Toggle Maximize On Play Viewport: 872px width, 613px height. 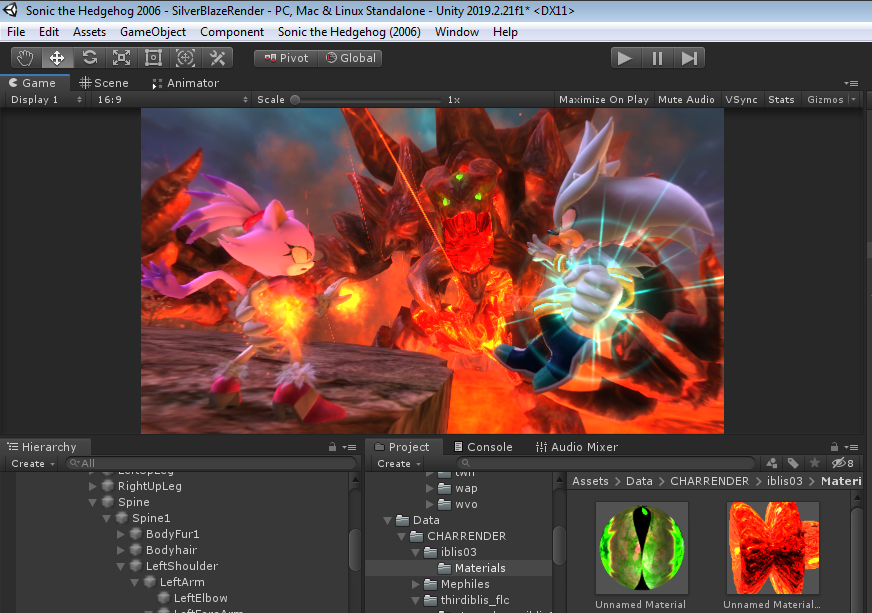coord(604,100)
